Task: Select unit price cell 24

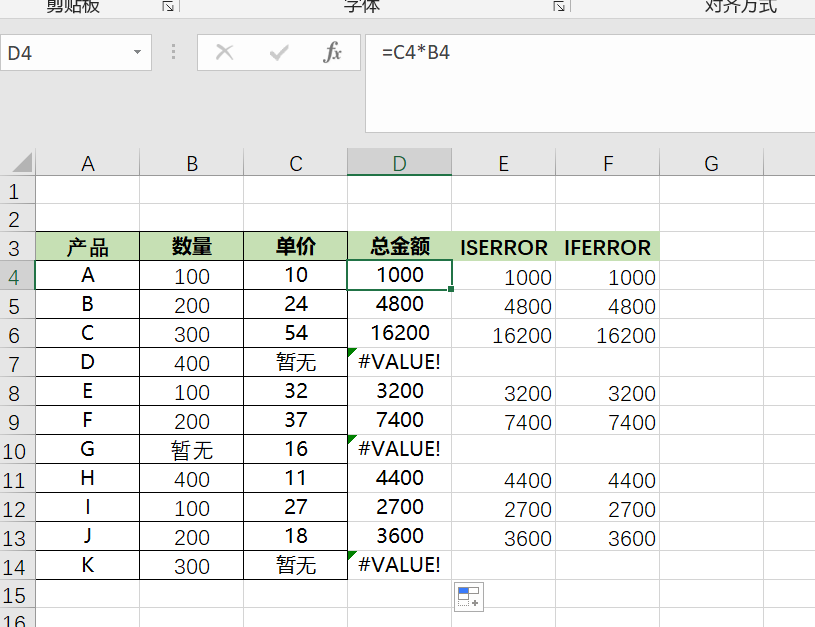Action: pyautogui.click(x=296, y=304)
